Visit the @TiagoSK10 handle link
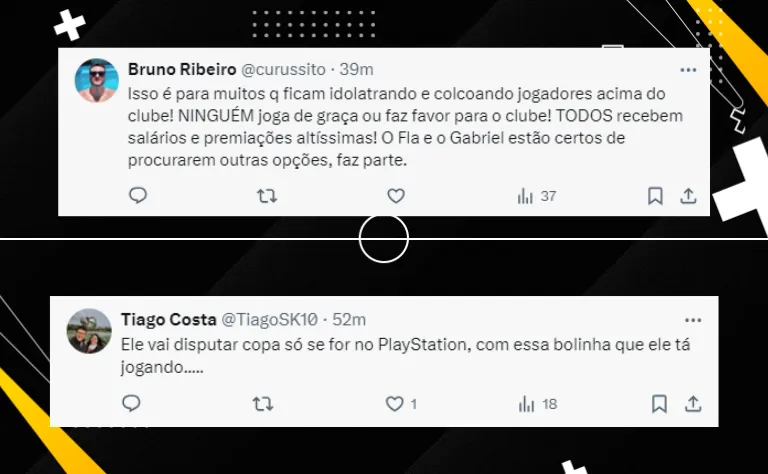 [270, 320]
